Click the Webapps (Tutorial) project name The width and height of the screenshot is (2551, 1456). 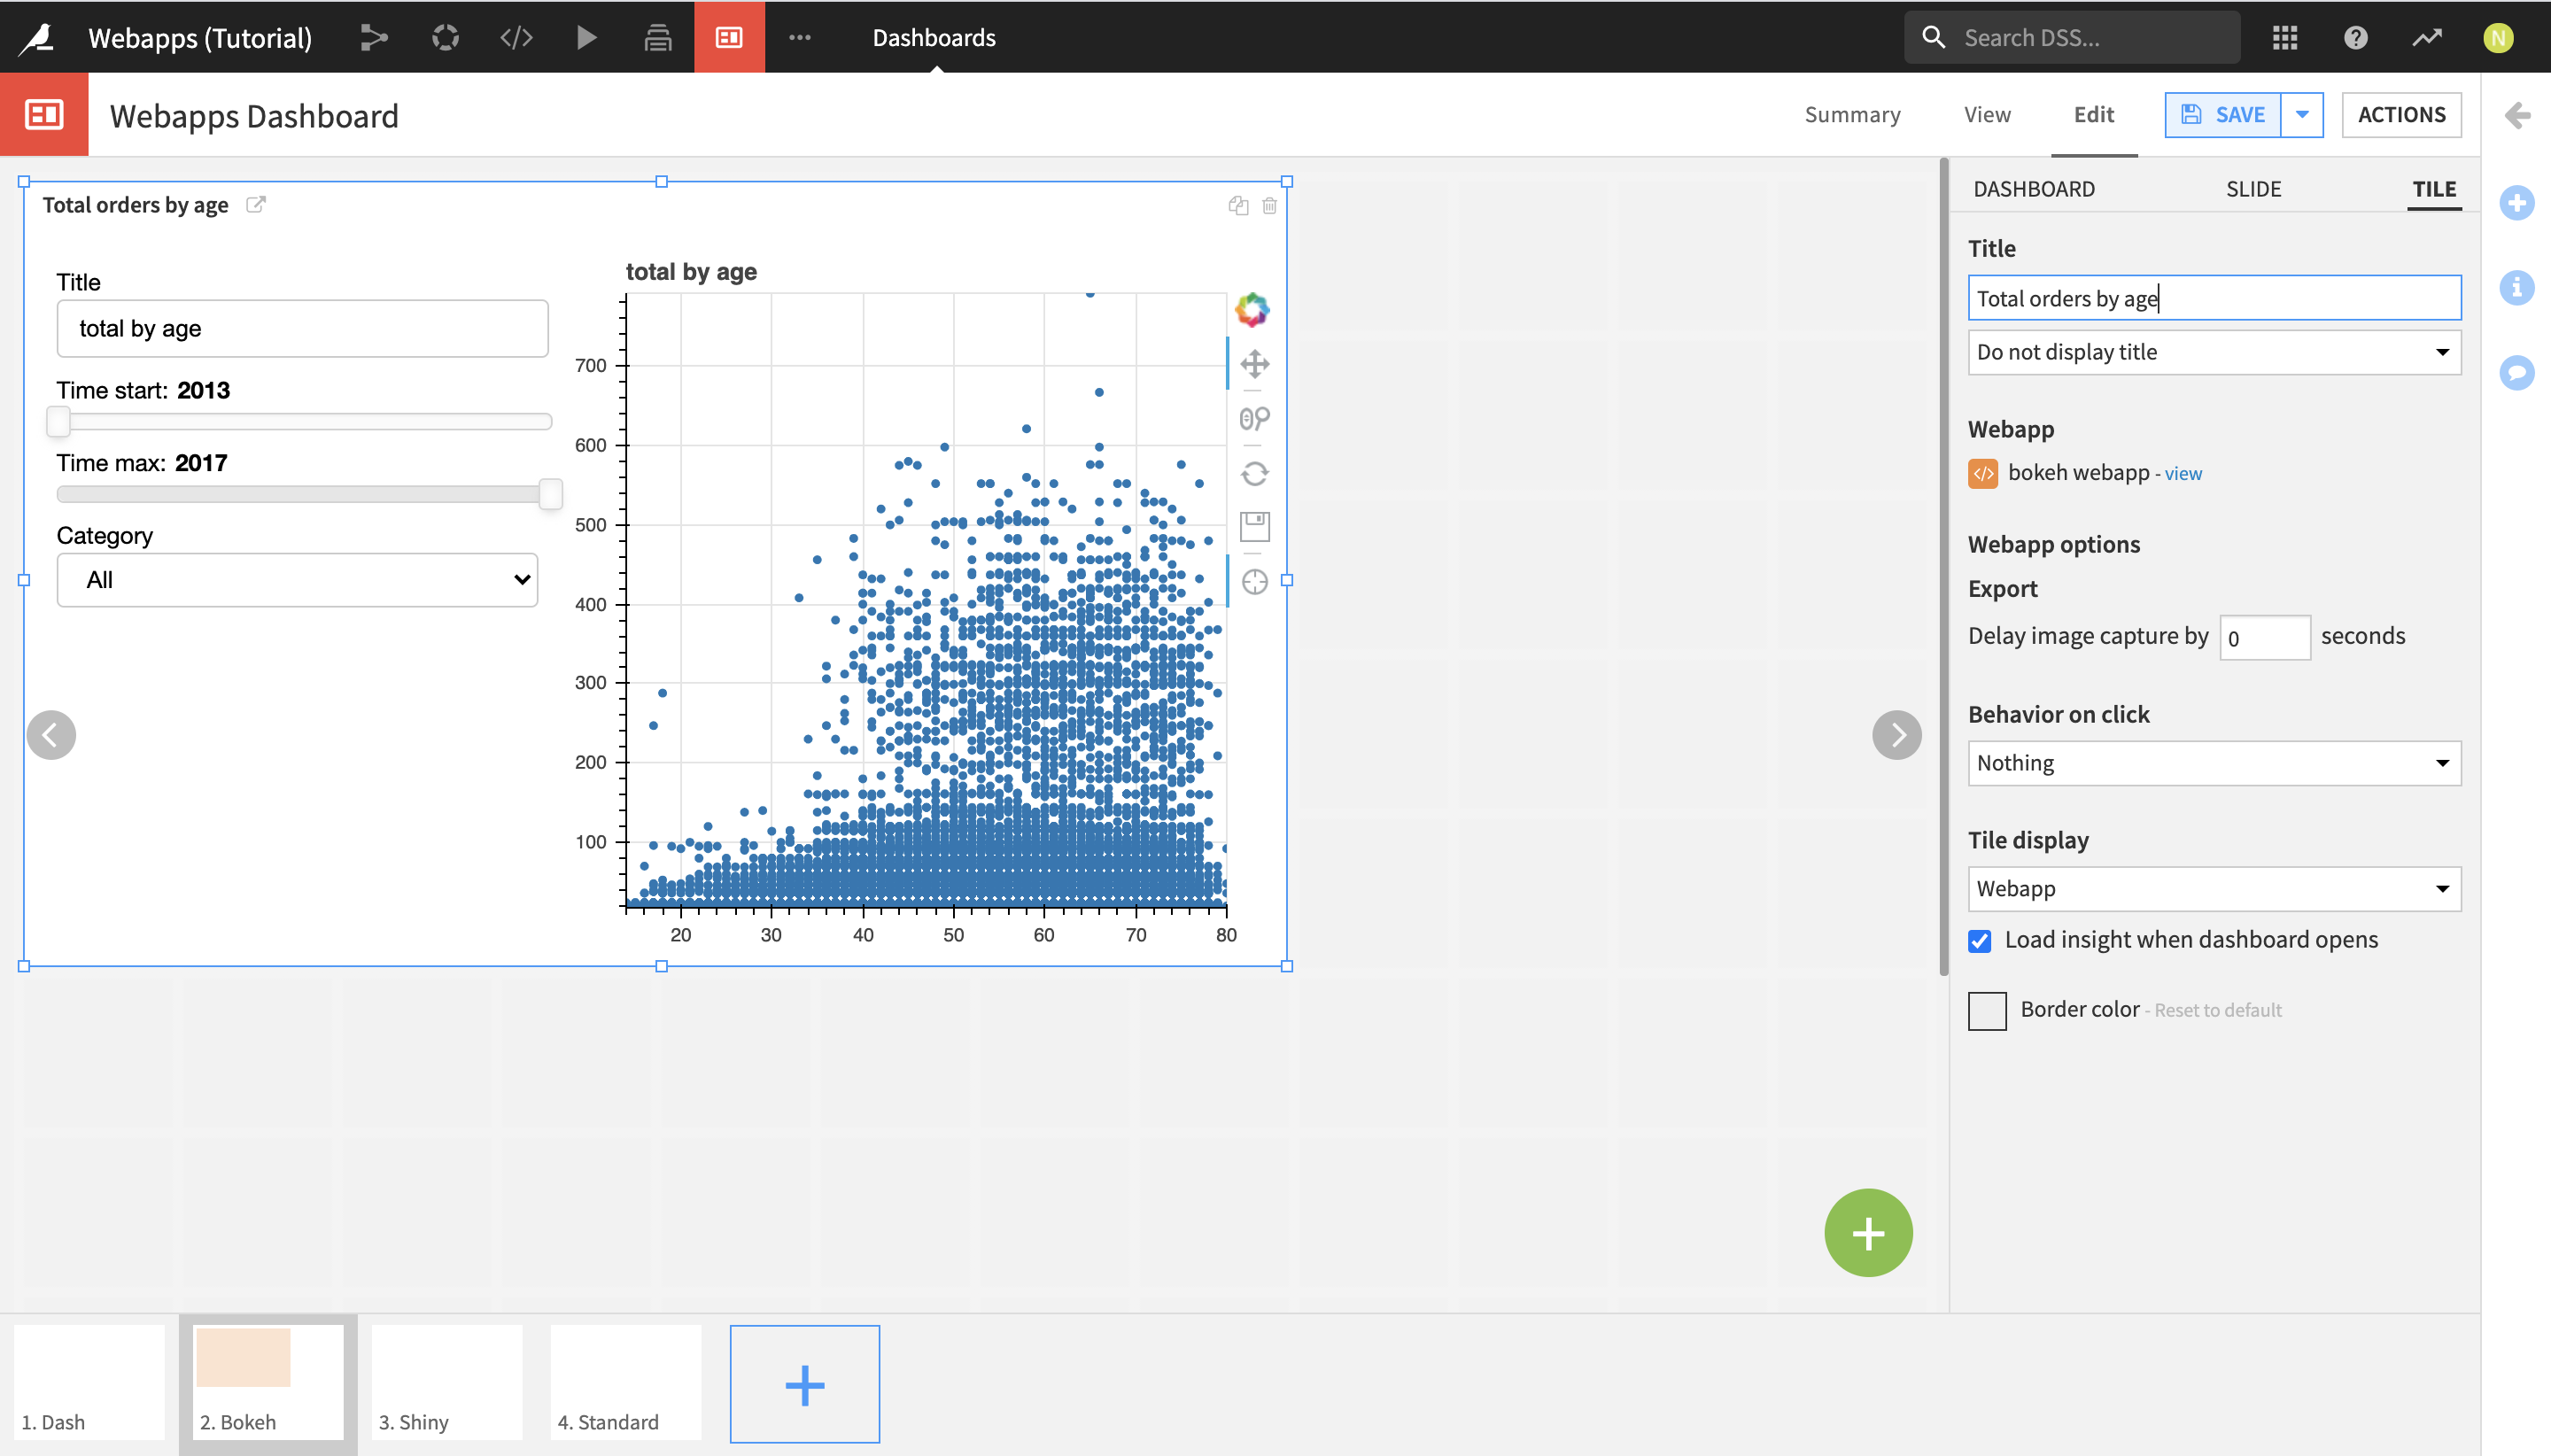tap(200, 38)
